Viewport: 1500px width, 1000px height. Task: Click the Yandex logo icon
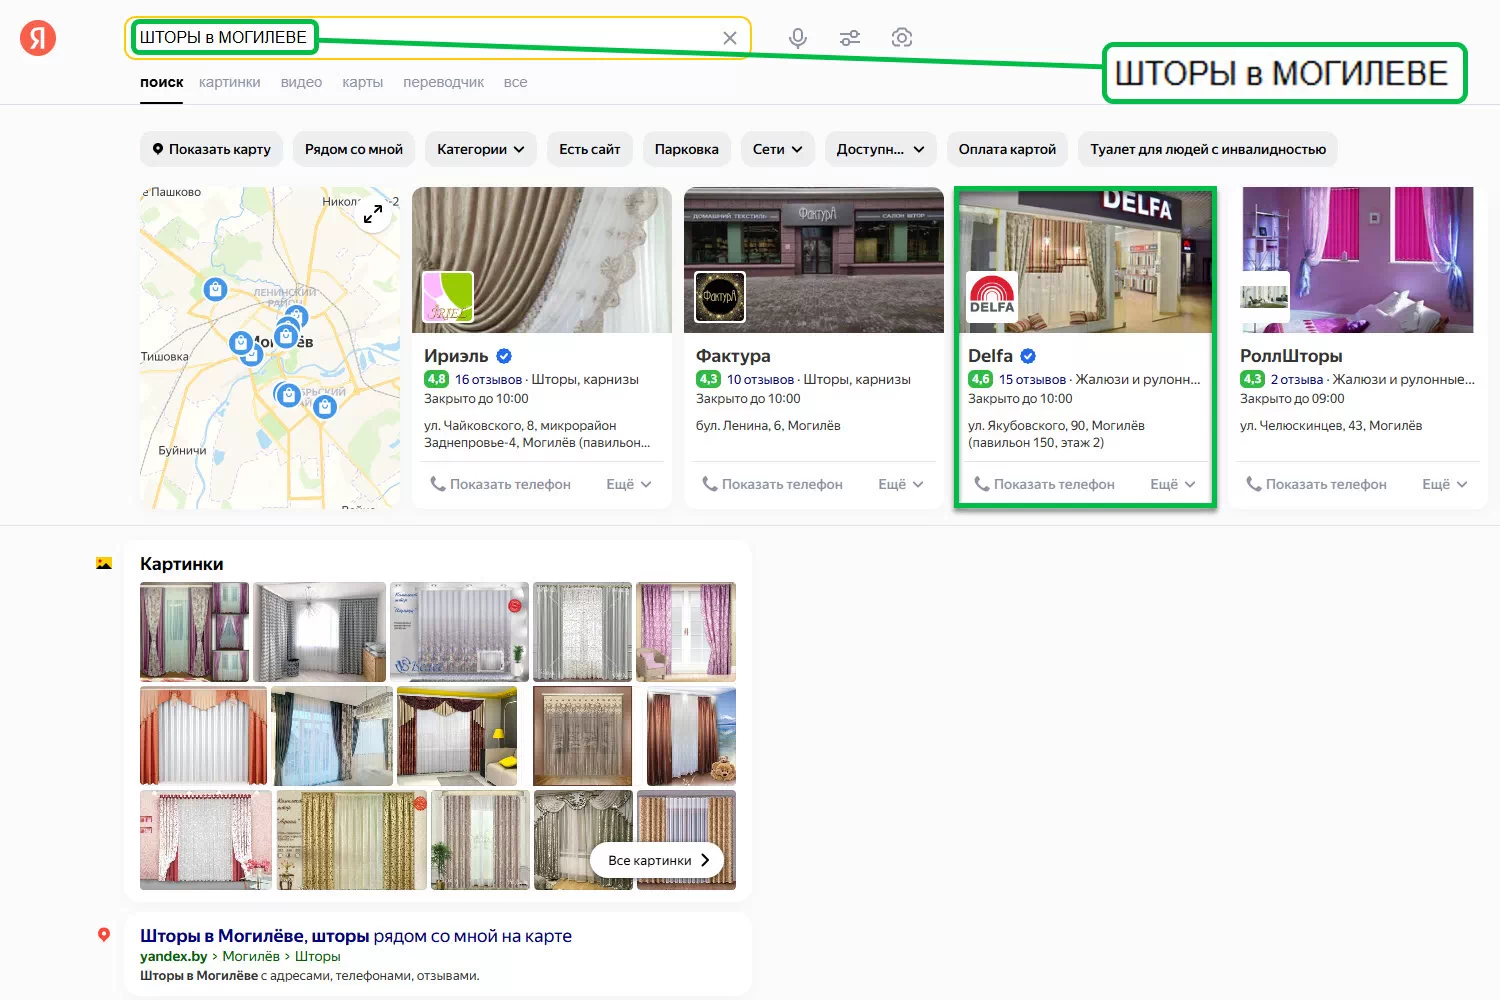38,38
